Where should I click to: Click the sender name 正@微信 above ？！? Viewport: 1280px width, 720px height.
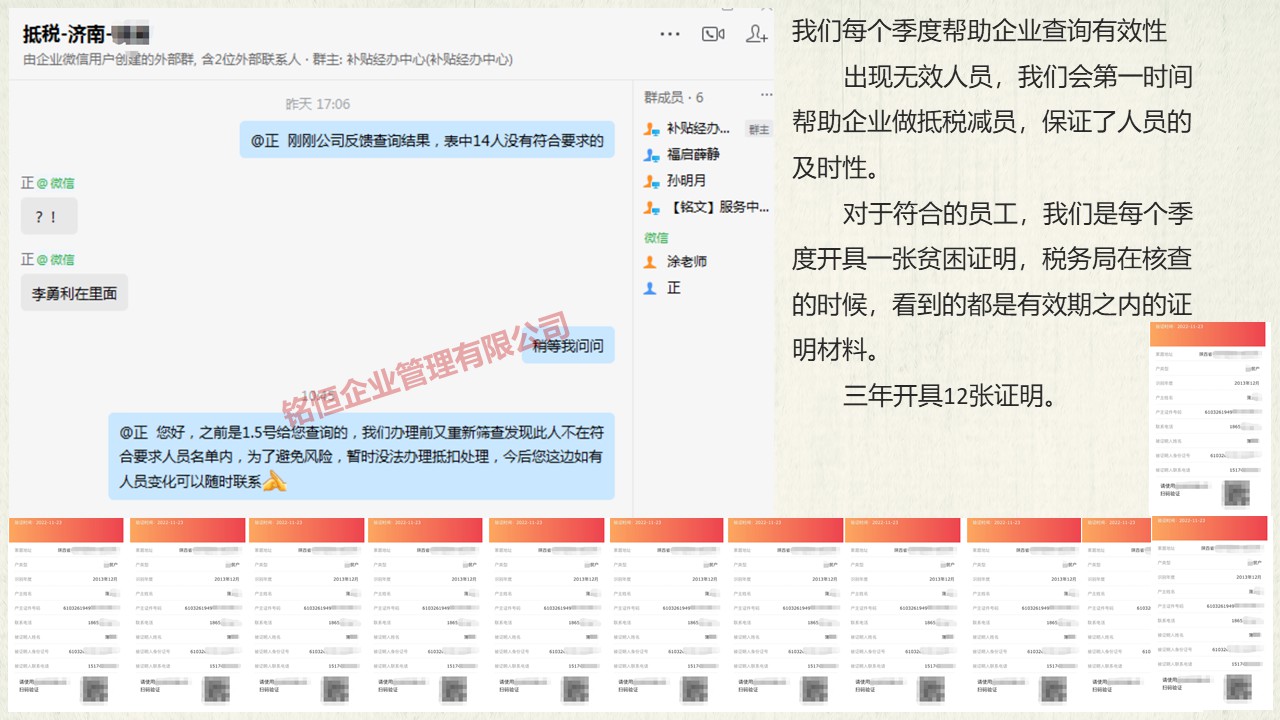pyautogui.click(x=48, y=183)
